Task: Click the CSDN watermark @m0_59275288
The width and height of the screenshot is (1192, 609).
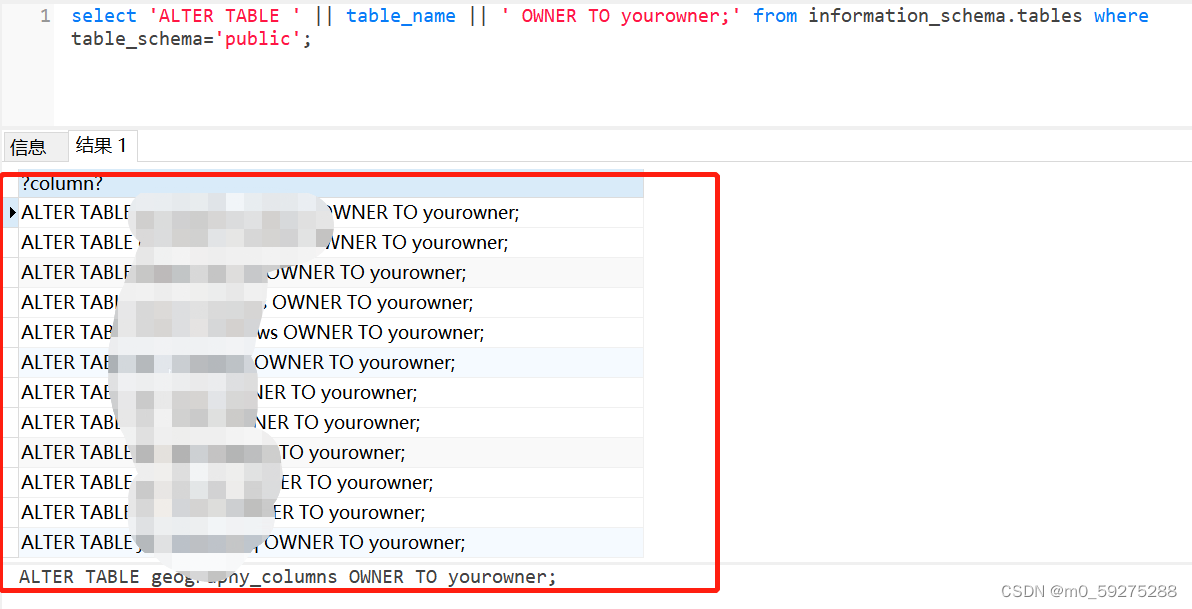Action: click(1088, 591)
